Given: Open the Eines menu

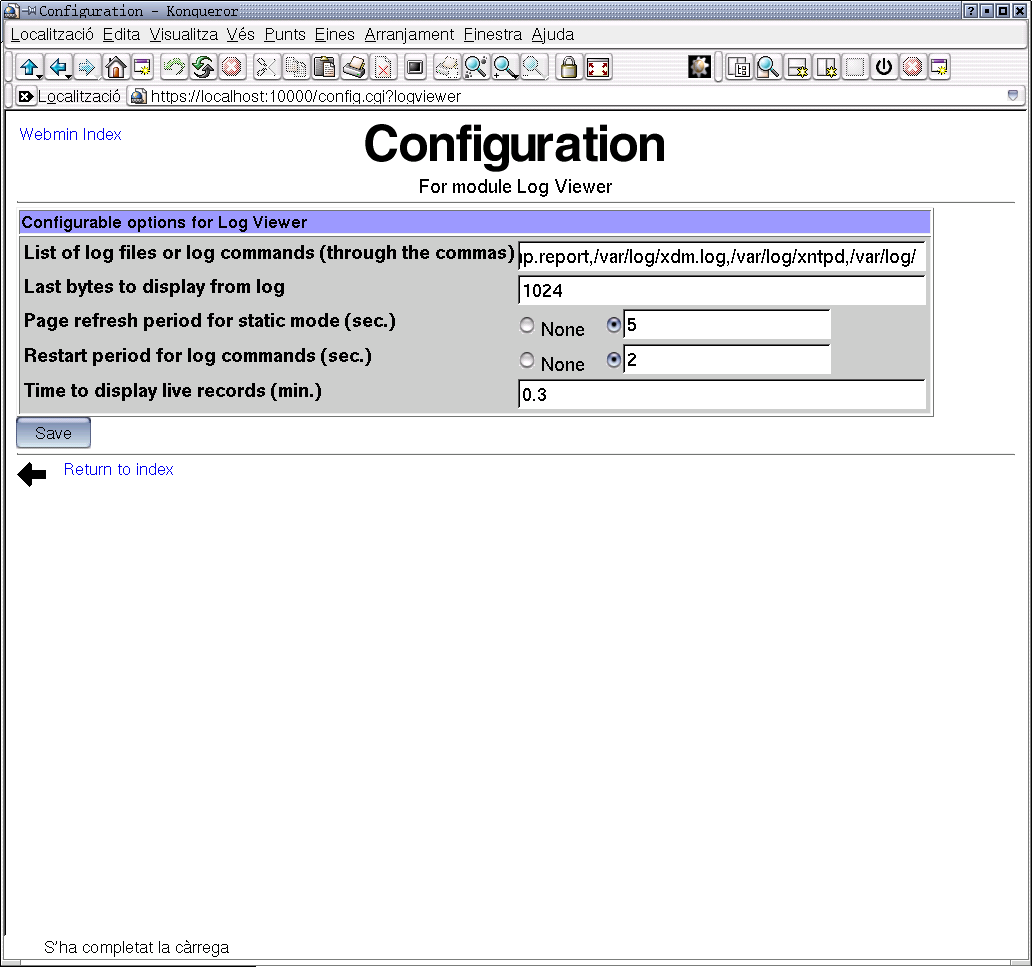Looking at the screenshot, I should click(334, 34).
